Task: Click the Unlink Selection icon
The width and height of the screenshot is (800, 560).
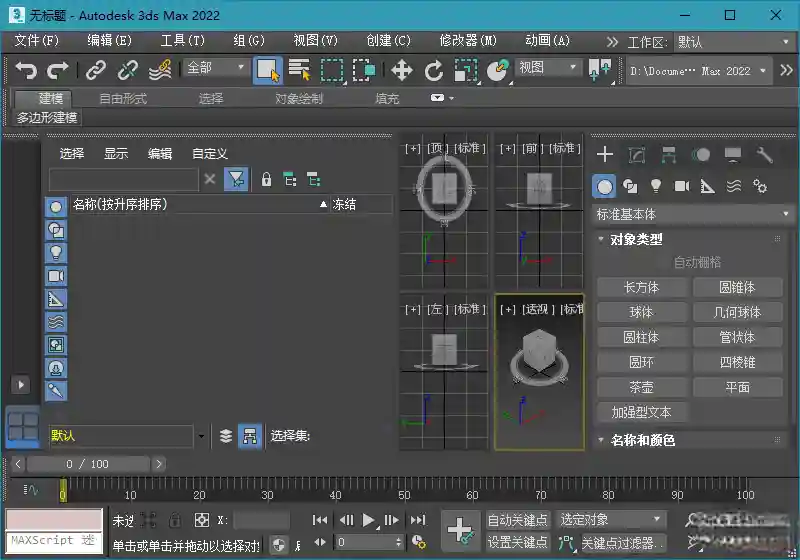Action: [x=128, y=69]
